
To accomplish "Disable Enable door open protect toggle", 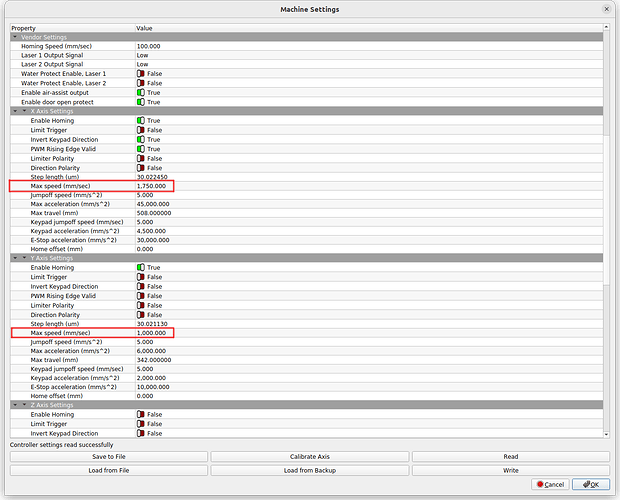I will (141, 102).
